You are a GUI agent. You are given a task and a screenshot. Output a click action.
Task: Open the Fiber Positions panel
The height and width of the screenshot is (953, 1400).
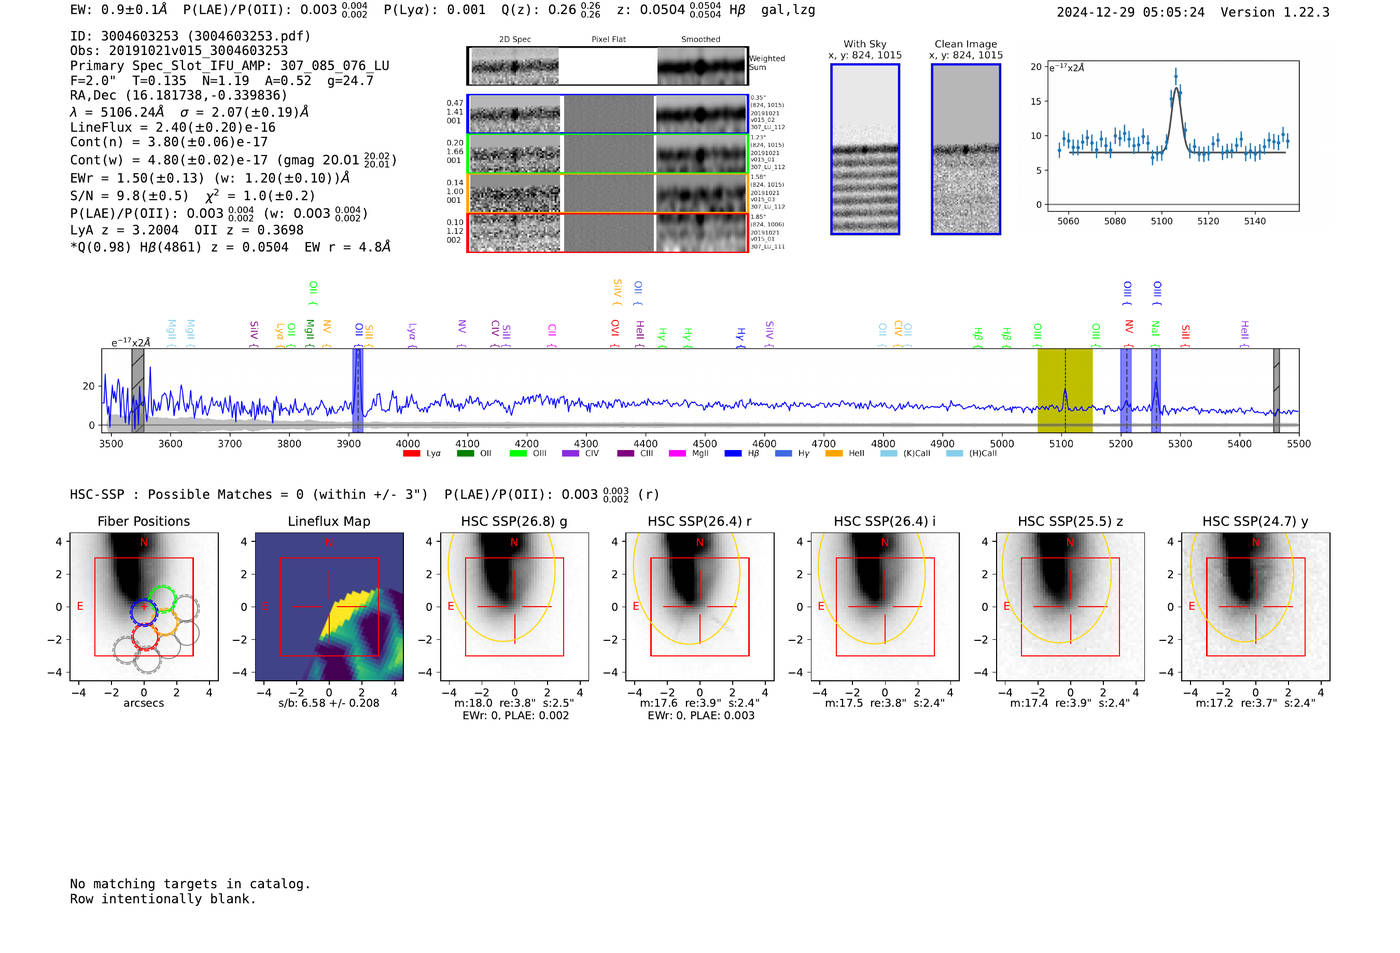(144, 607)
